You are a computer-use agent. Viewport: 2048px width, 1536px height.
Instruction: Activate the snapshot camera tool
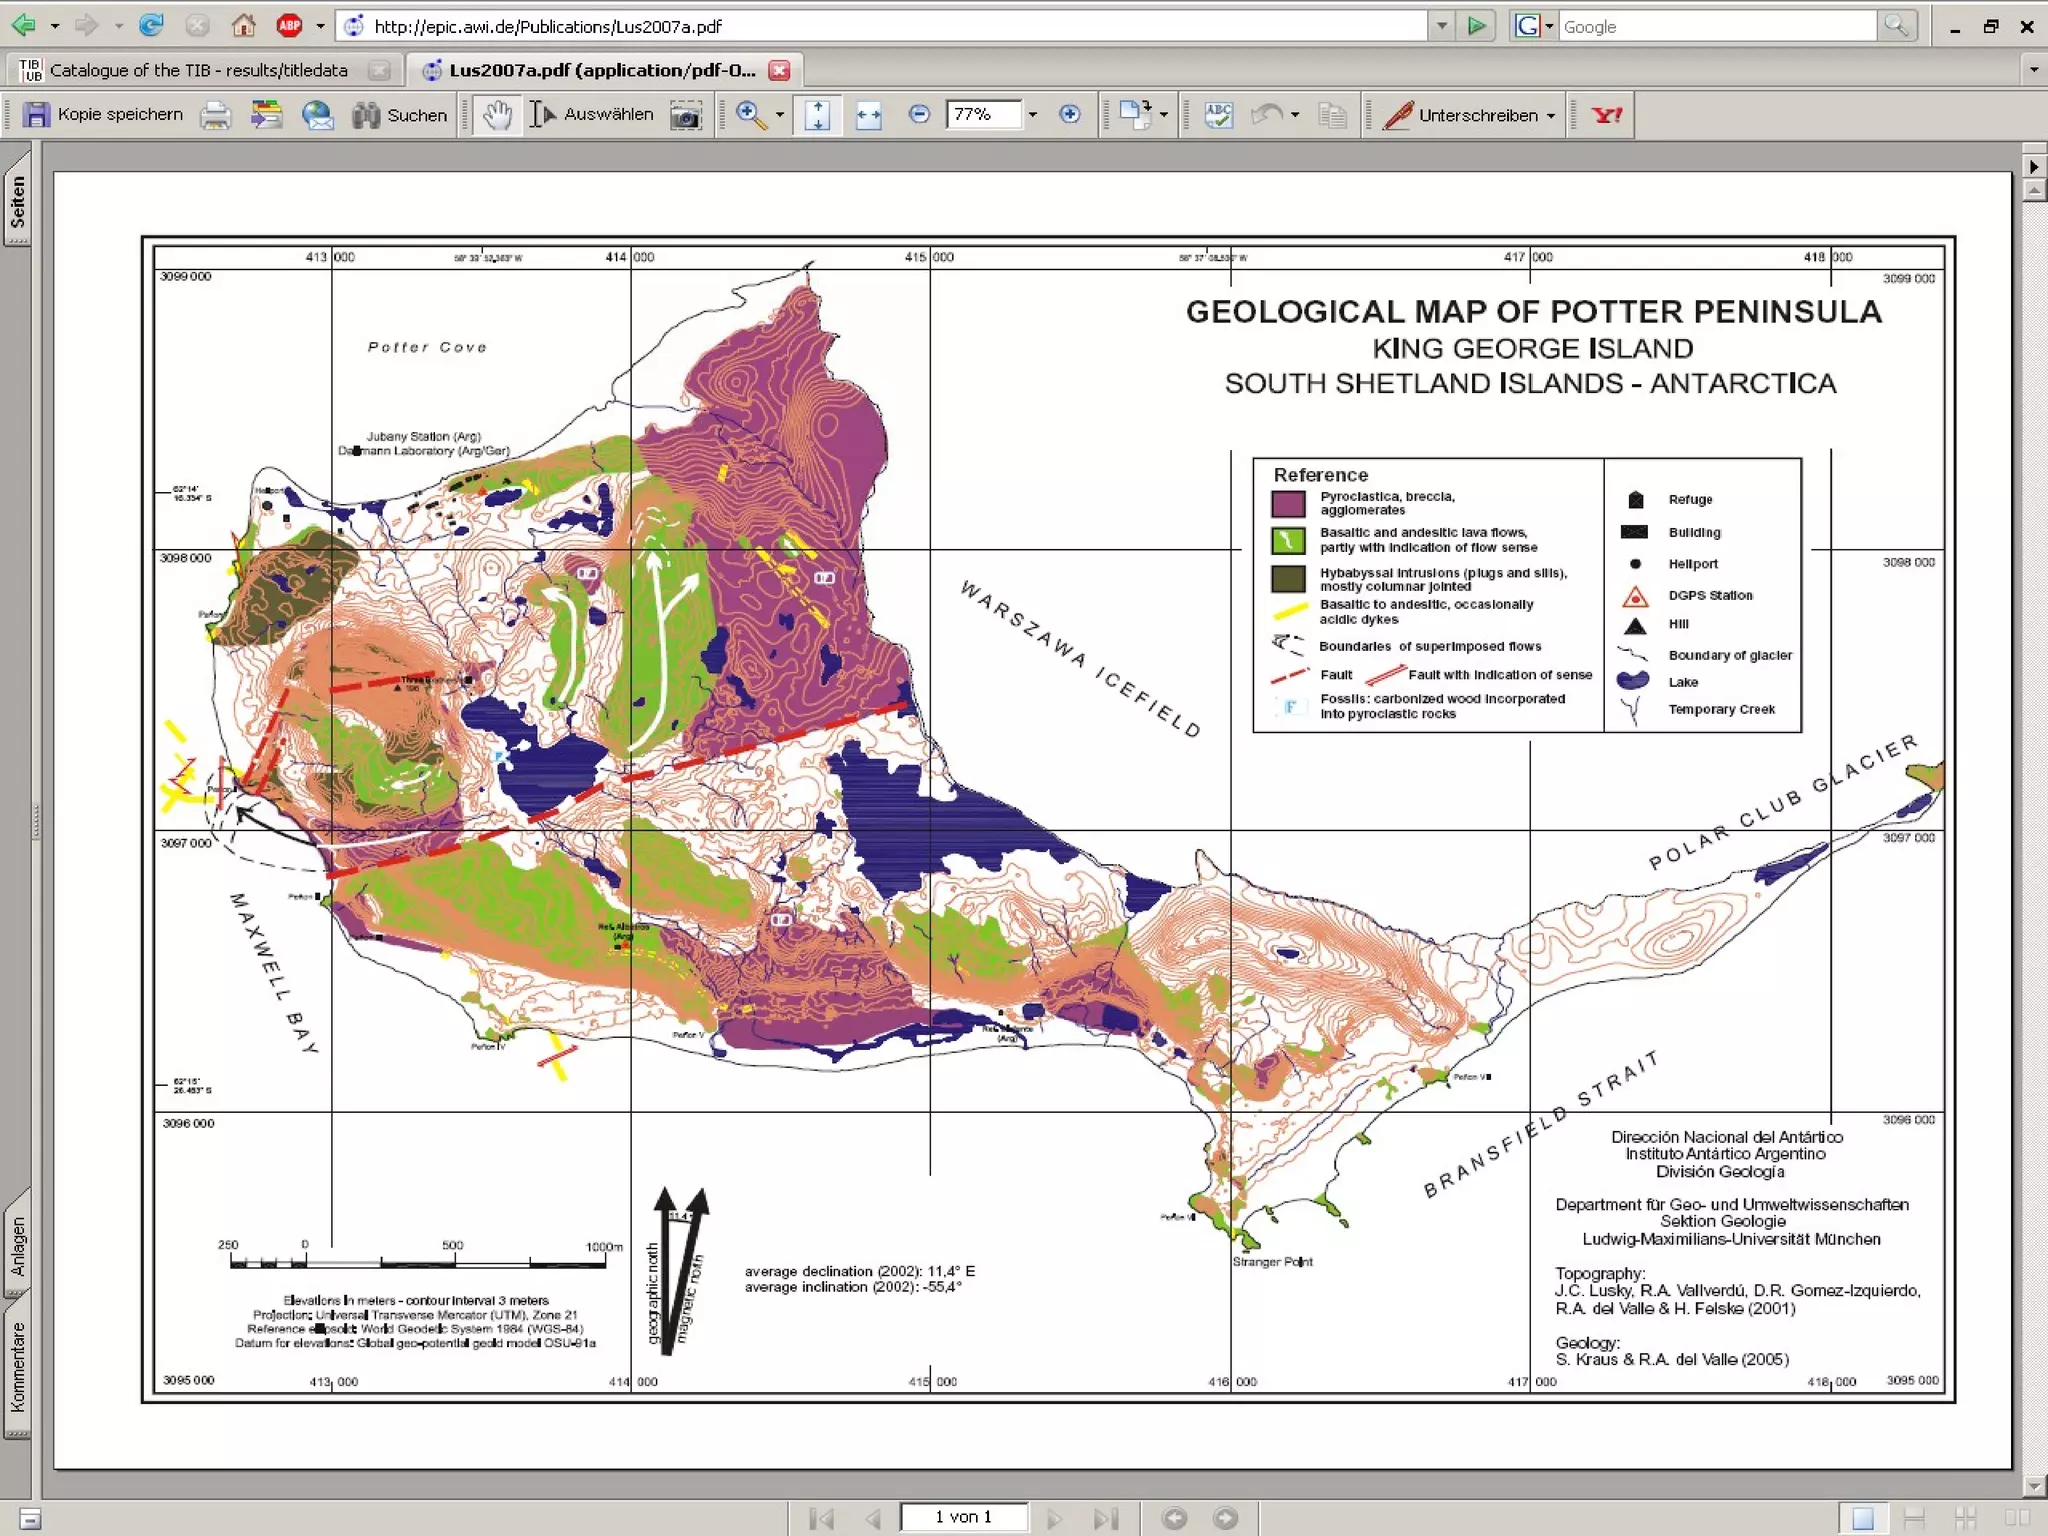tap(685, 115)
